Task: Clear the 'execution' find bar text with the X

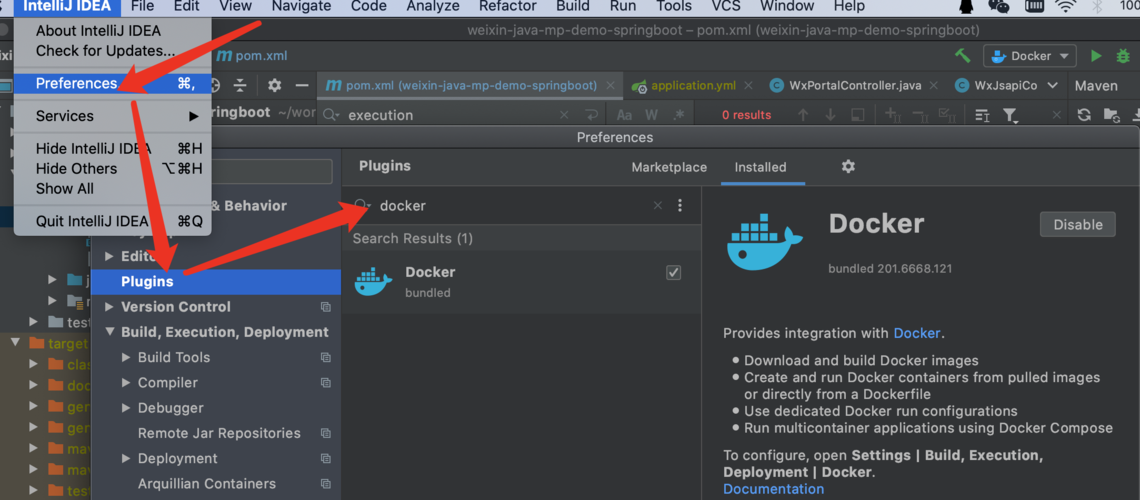Action: click(x=564, y=115)
